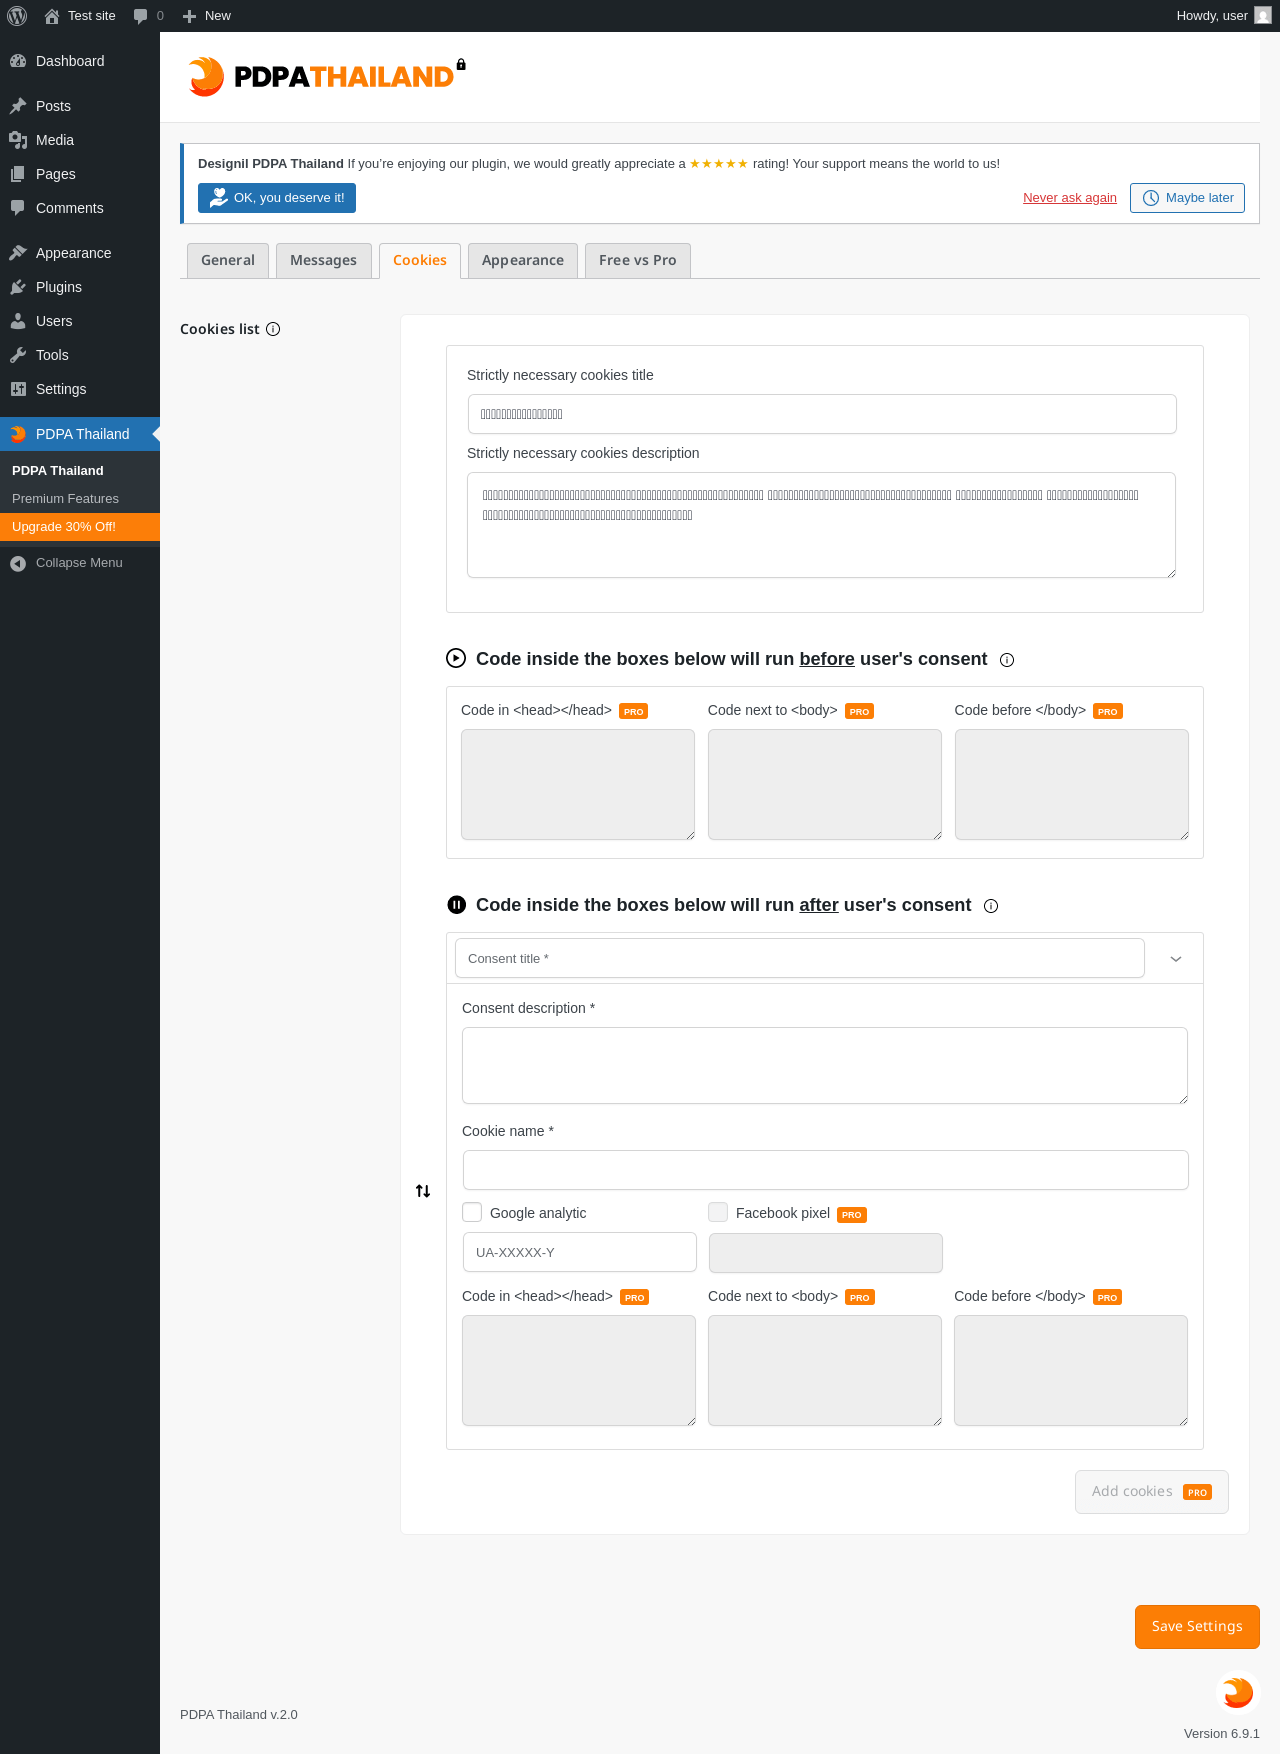
Task: Open the Test site home link
Action: click(80, 16)
